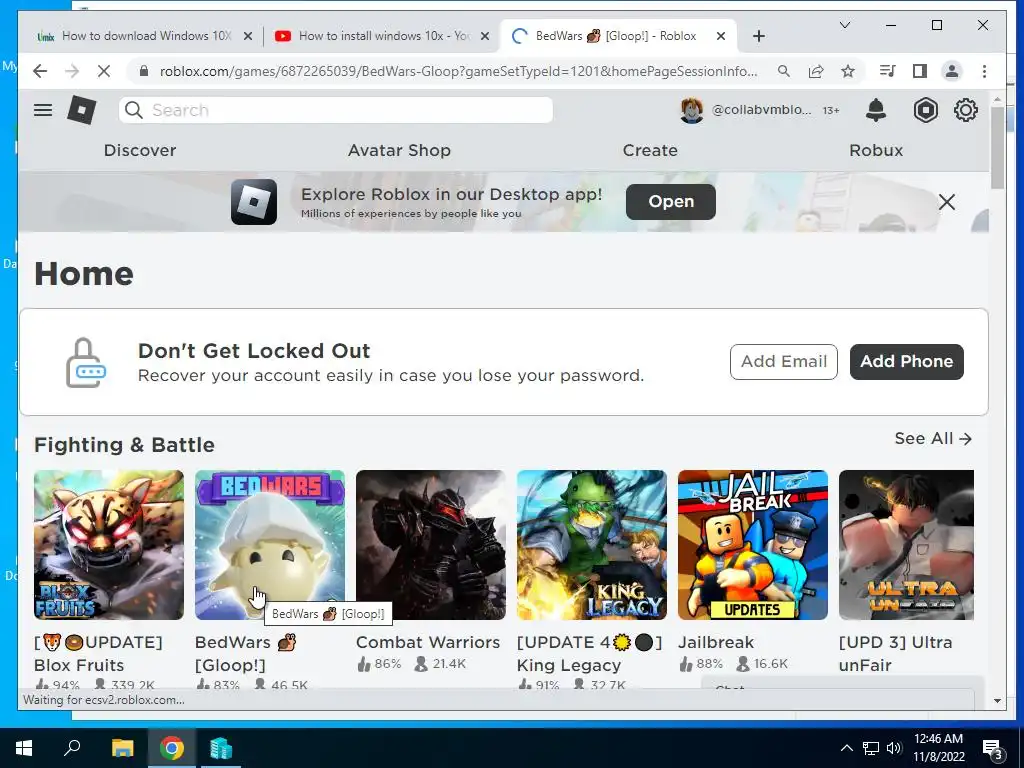This screenshot has width=1024, height=768.
Task: Click the lock icon in Locked Out card
Action: click(x=86, y=362)
